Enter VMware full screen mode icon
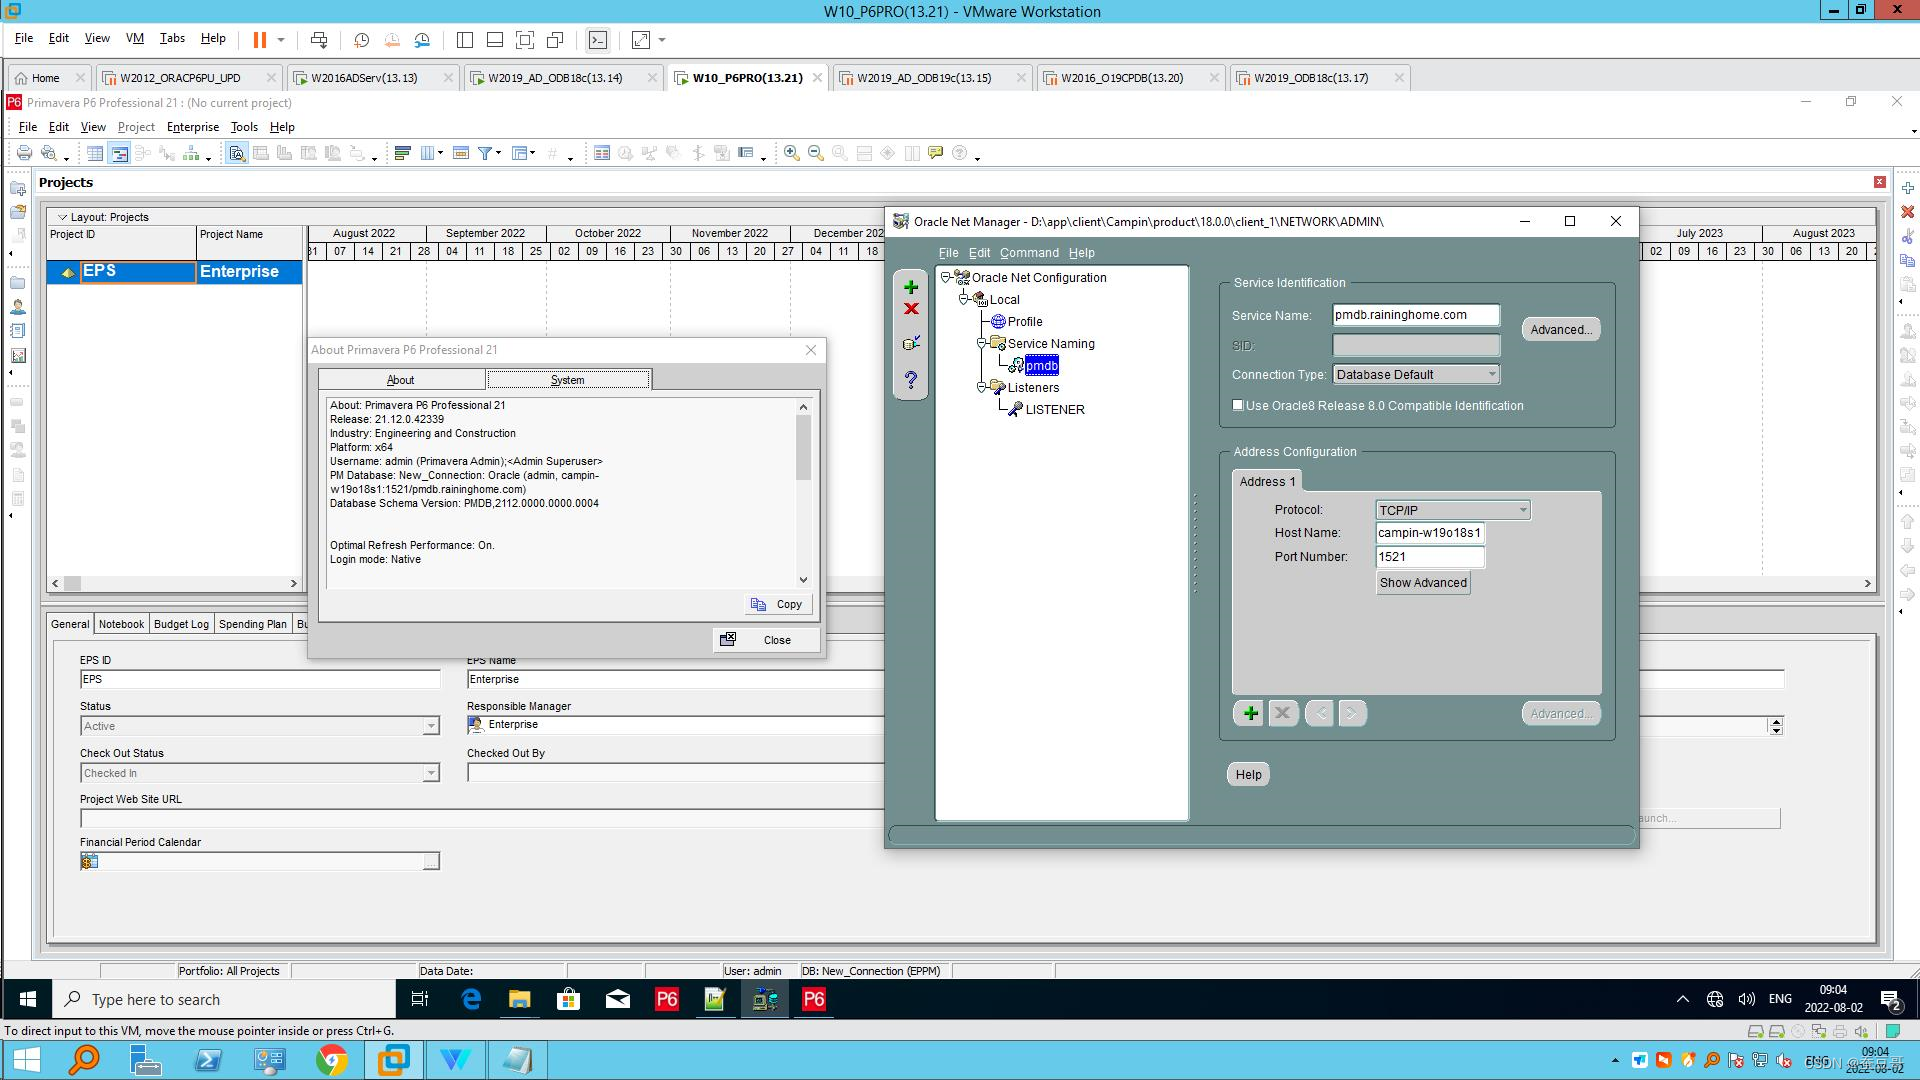Screen dimensions: 1920x1080 pos(525,40)
